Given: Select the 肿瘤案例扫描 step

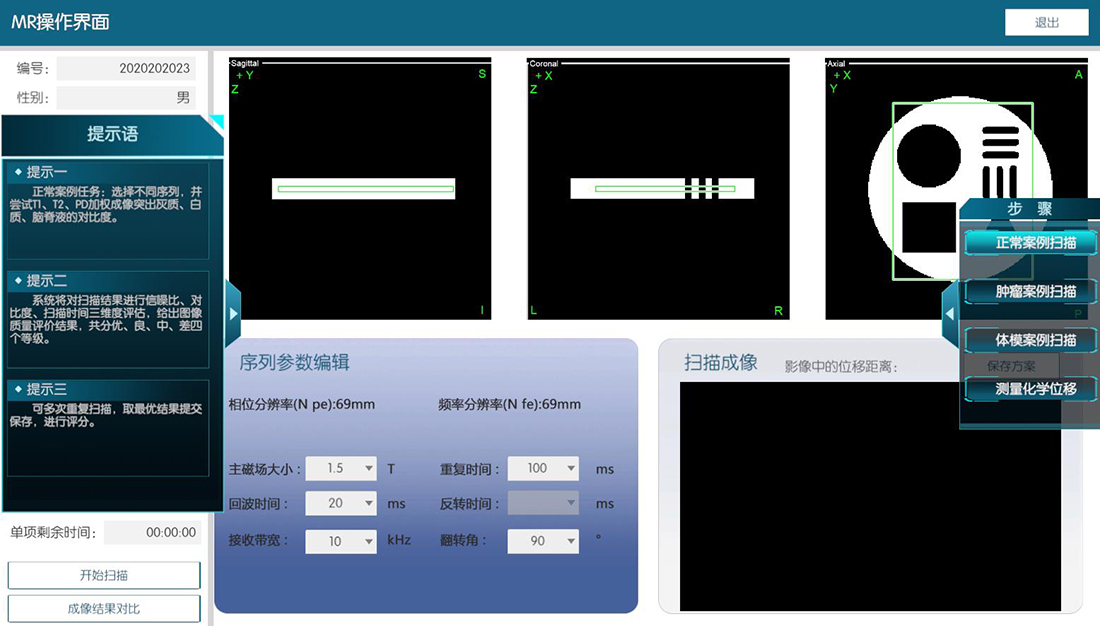Looking at the screenshot, I should 1030,291.
